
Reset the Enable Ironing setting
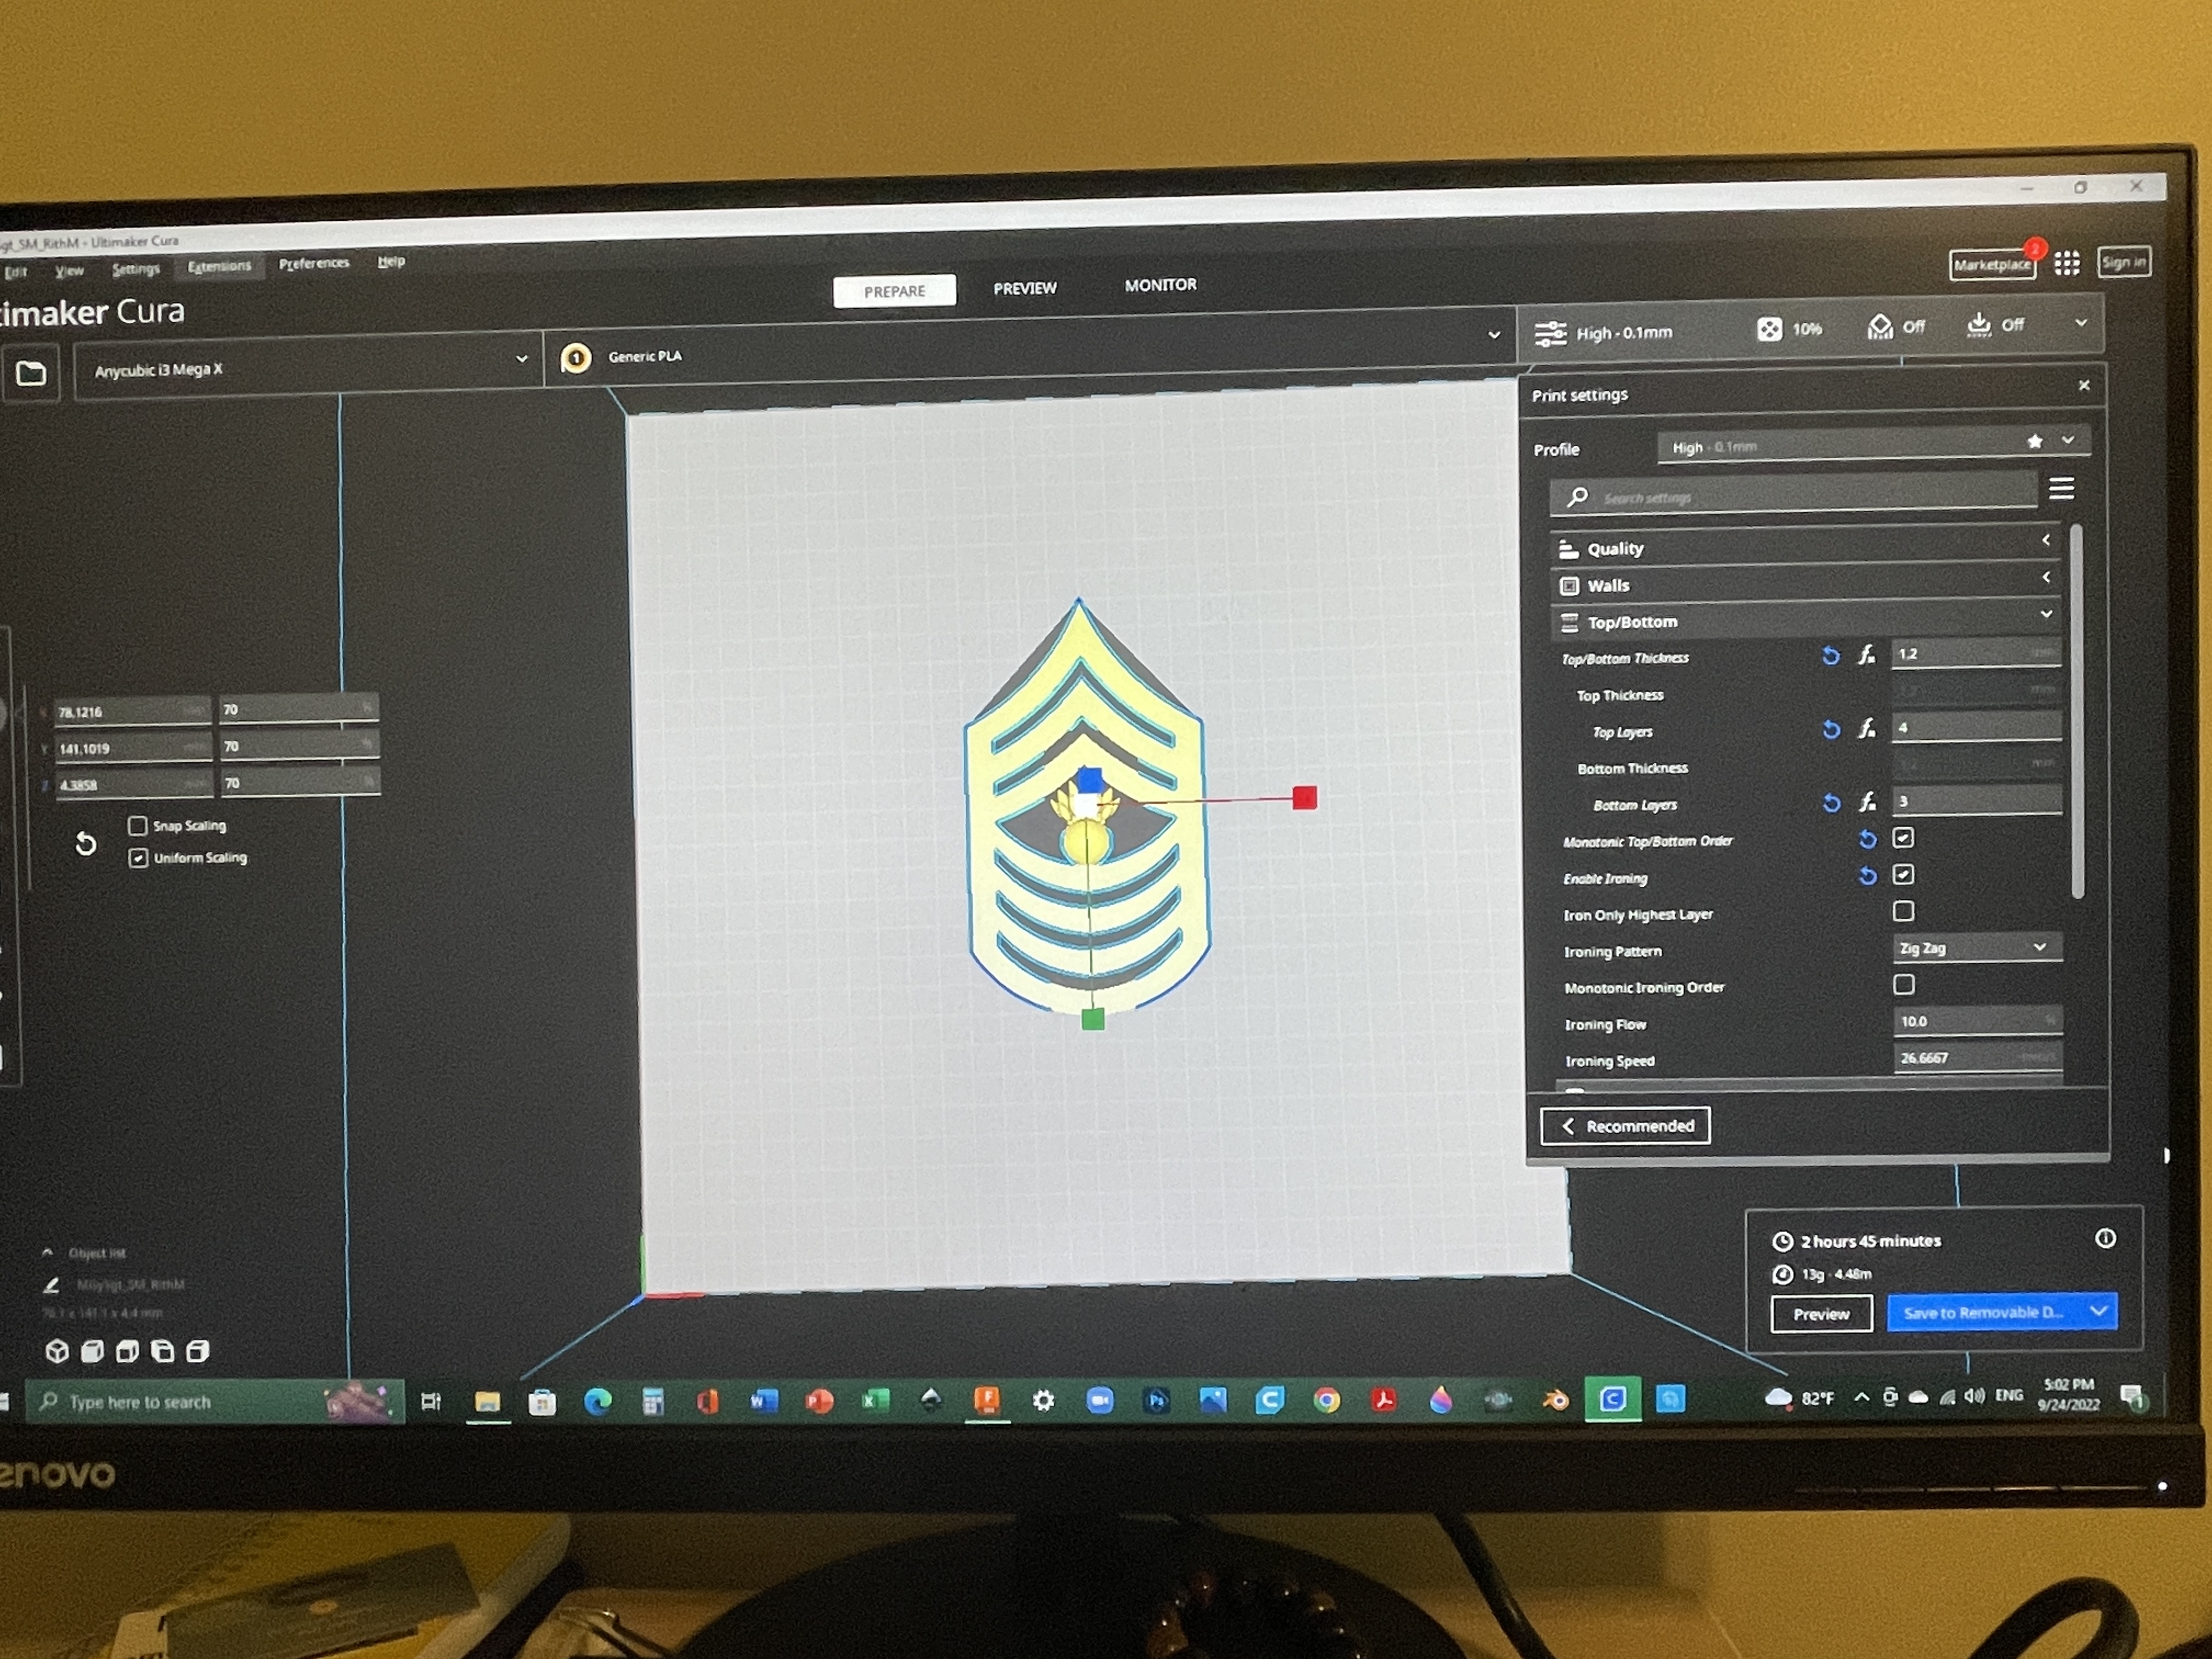pos(1867,876)
